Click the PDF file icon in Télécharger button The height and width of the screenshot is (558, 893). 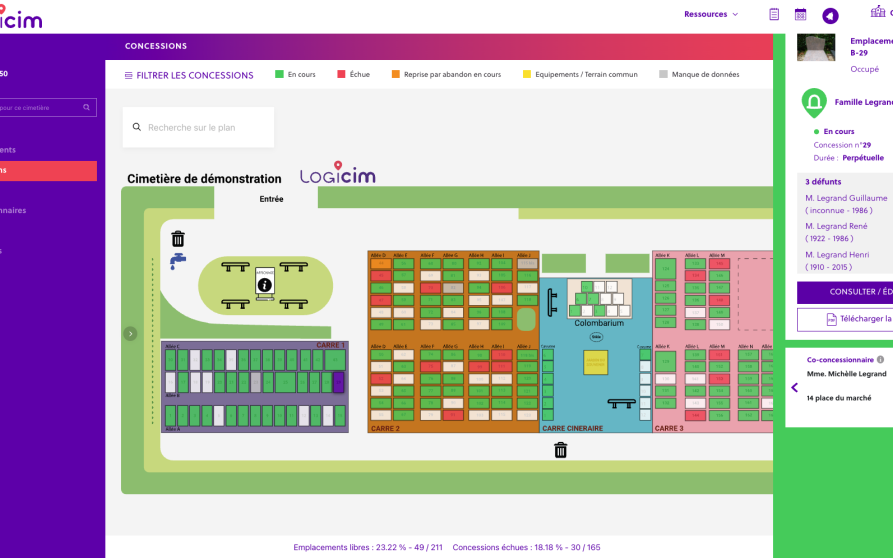(831, 319)
